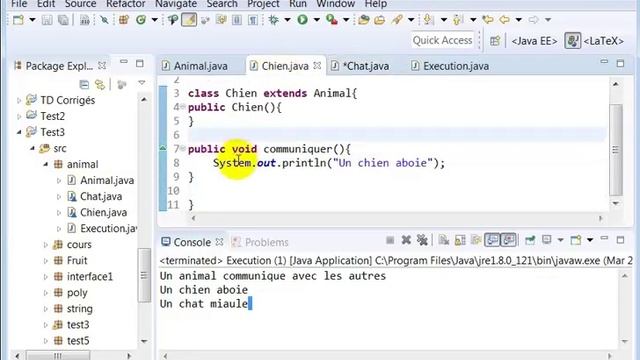The image size is (640, 360).
Task: Click the Debug bug icon
Action: pos(273,20)
